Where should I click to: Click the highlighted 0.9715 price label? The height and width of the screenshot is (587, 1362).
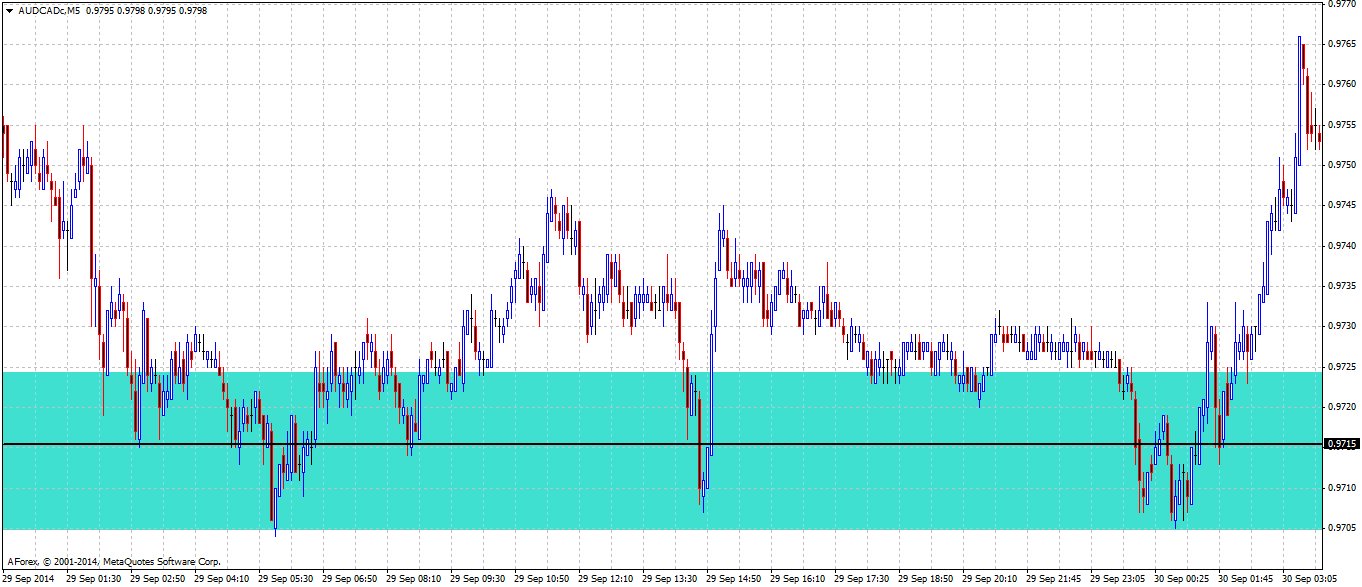[1340, 443]
